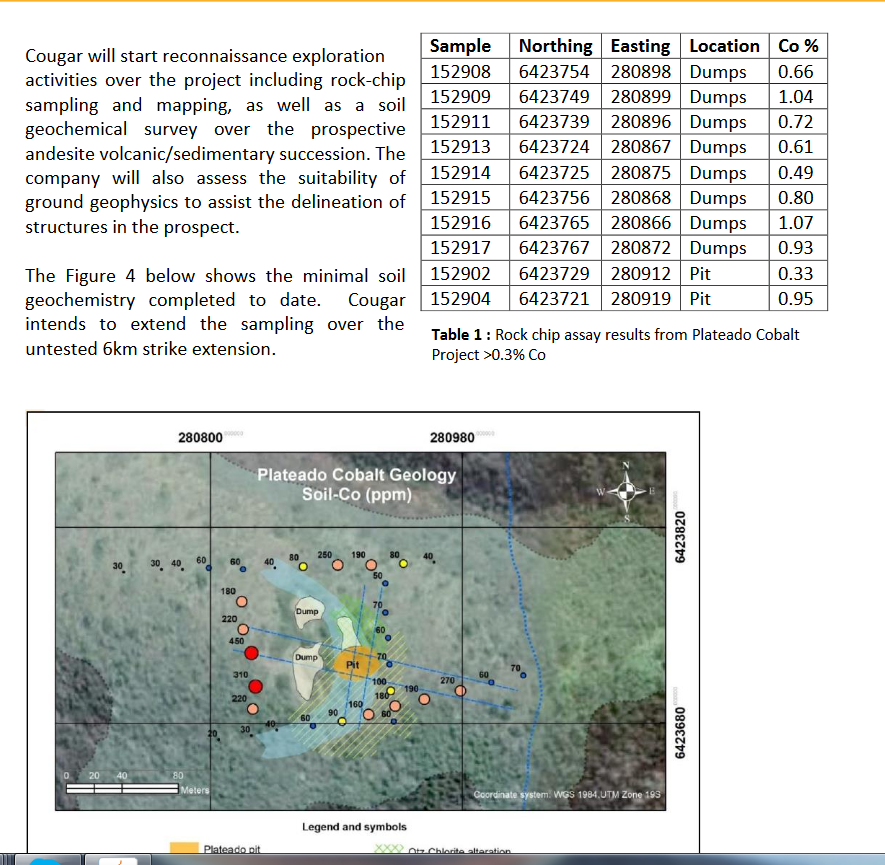Click Easting value 280912
The height and width of the screenshot is (865, 885).
pyautogui.click(x=641, y=273)
